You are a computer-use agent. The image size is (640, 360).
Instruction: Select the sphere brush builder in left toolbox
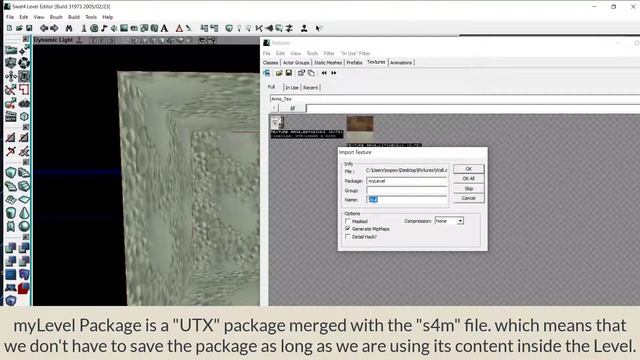[24, 226]
